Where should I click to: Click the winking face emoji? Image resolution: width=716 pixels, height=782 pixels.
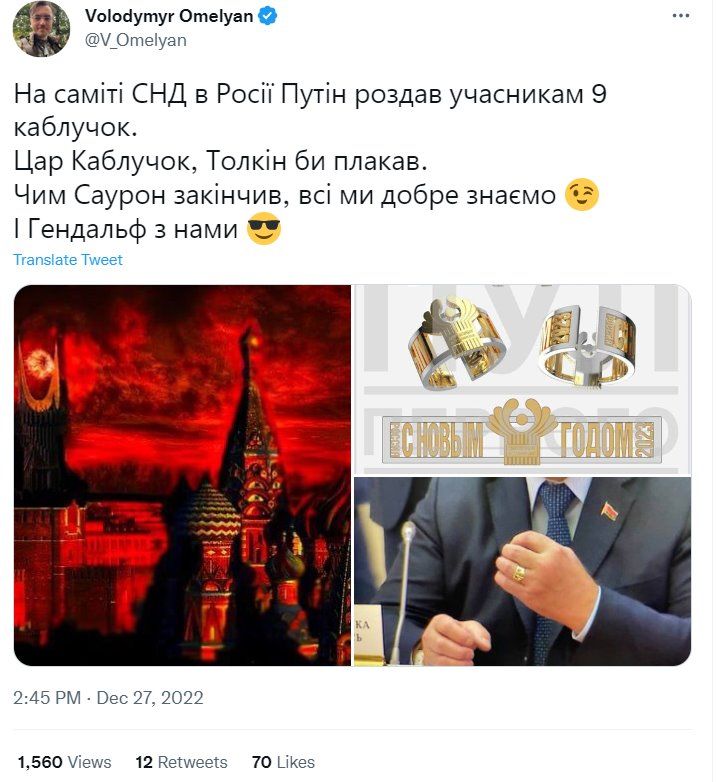click(581, 195)
